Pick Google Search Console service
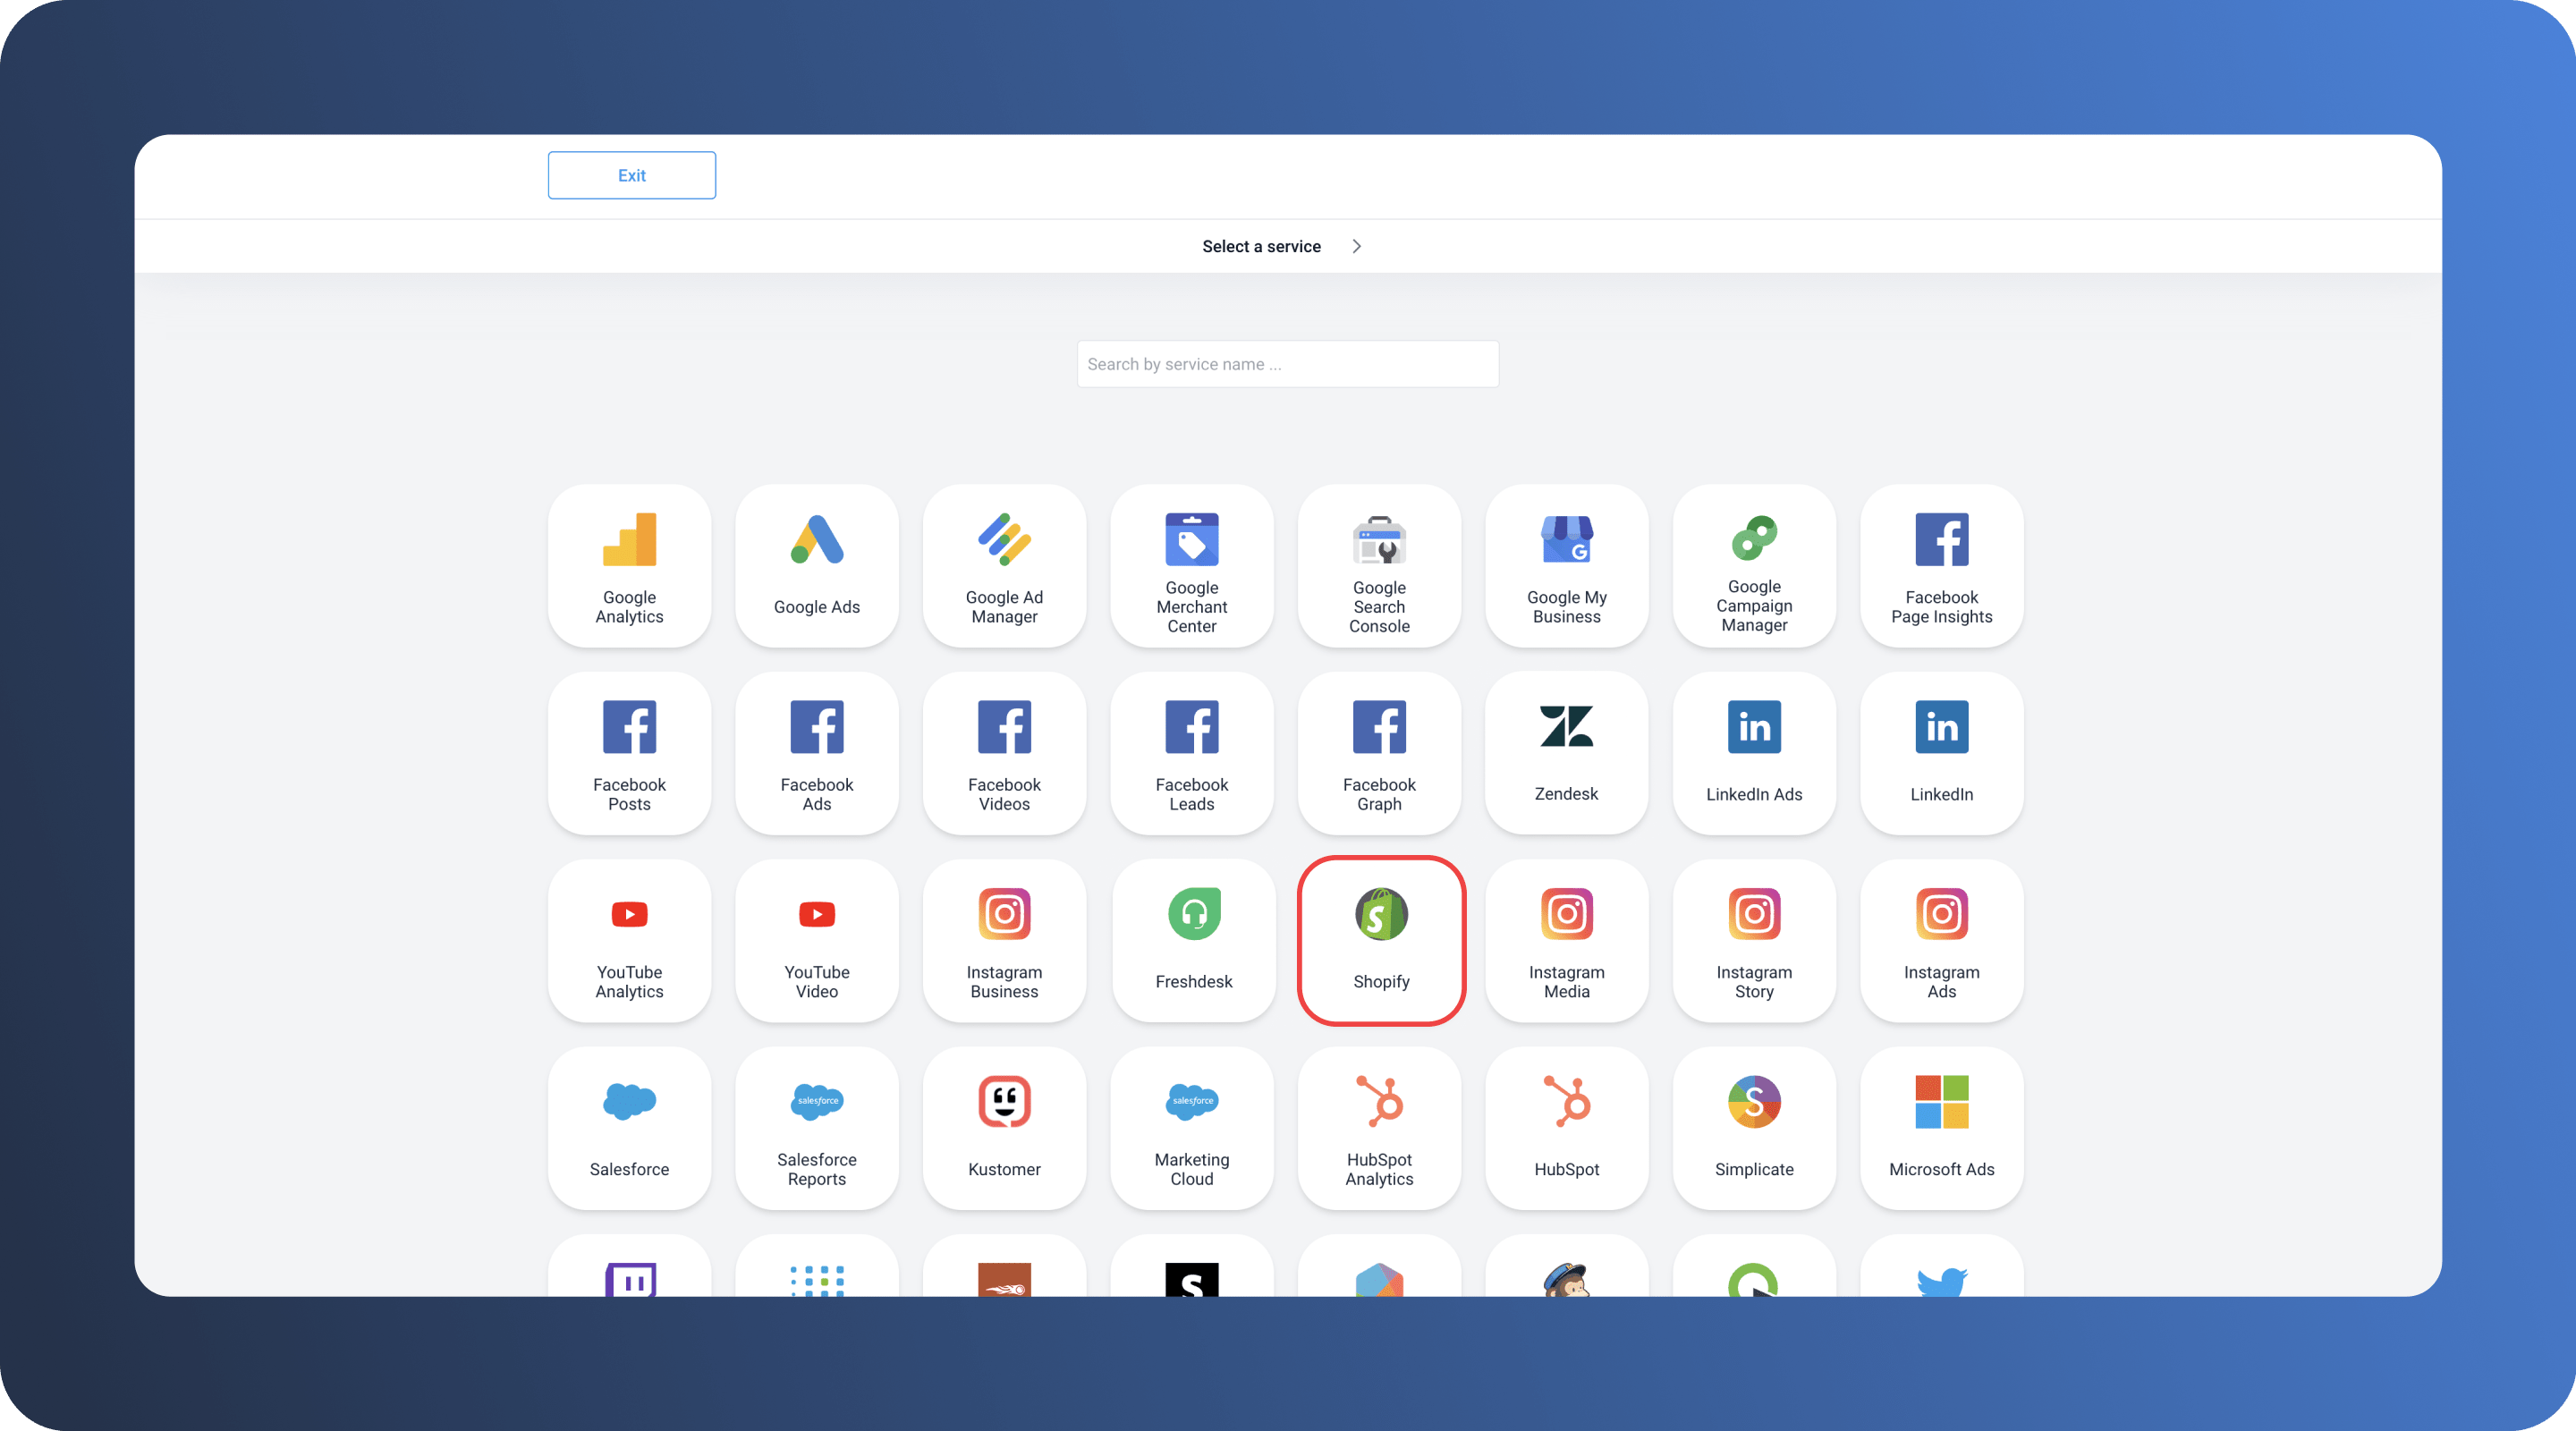Viewport: 2576px width, 1431px height. tap(1379, 566)
